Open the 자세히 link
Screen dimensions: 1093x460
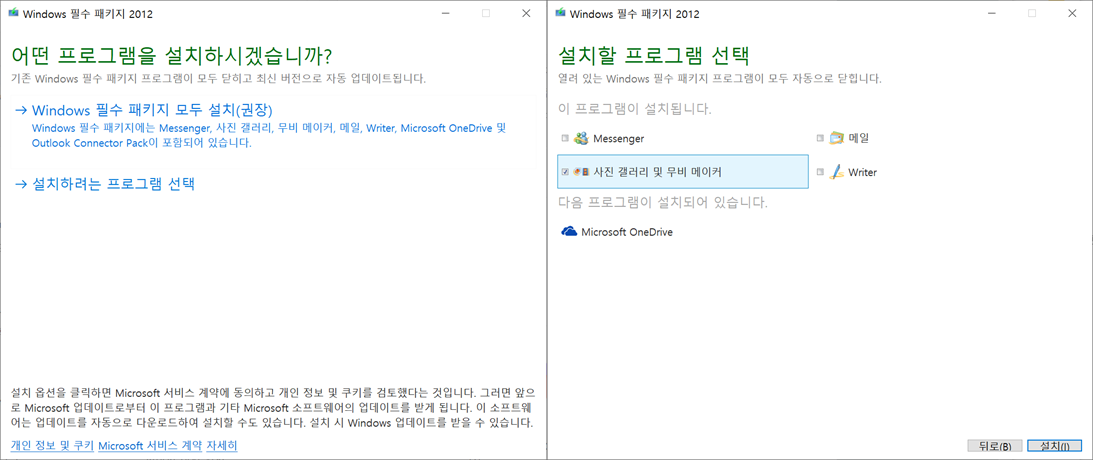pyautogui.click(x=222, y=445)
